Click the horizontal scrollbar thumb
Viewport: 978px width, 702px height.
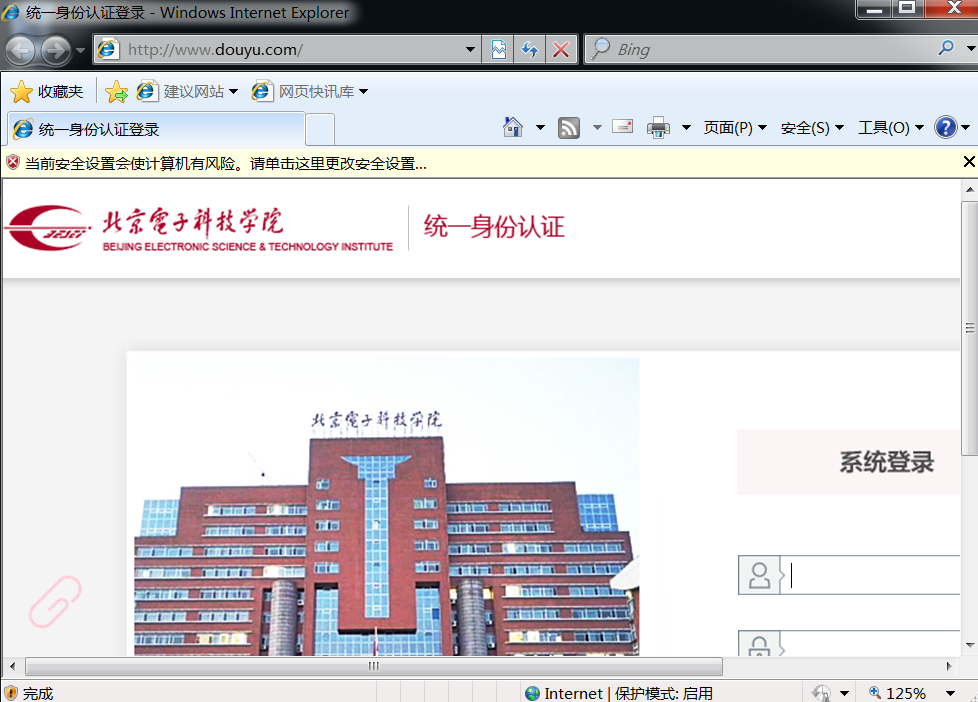(373, 666)
